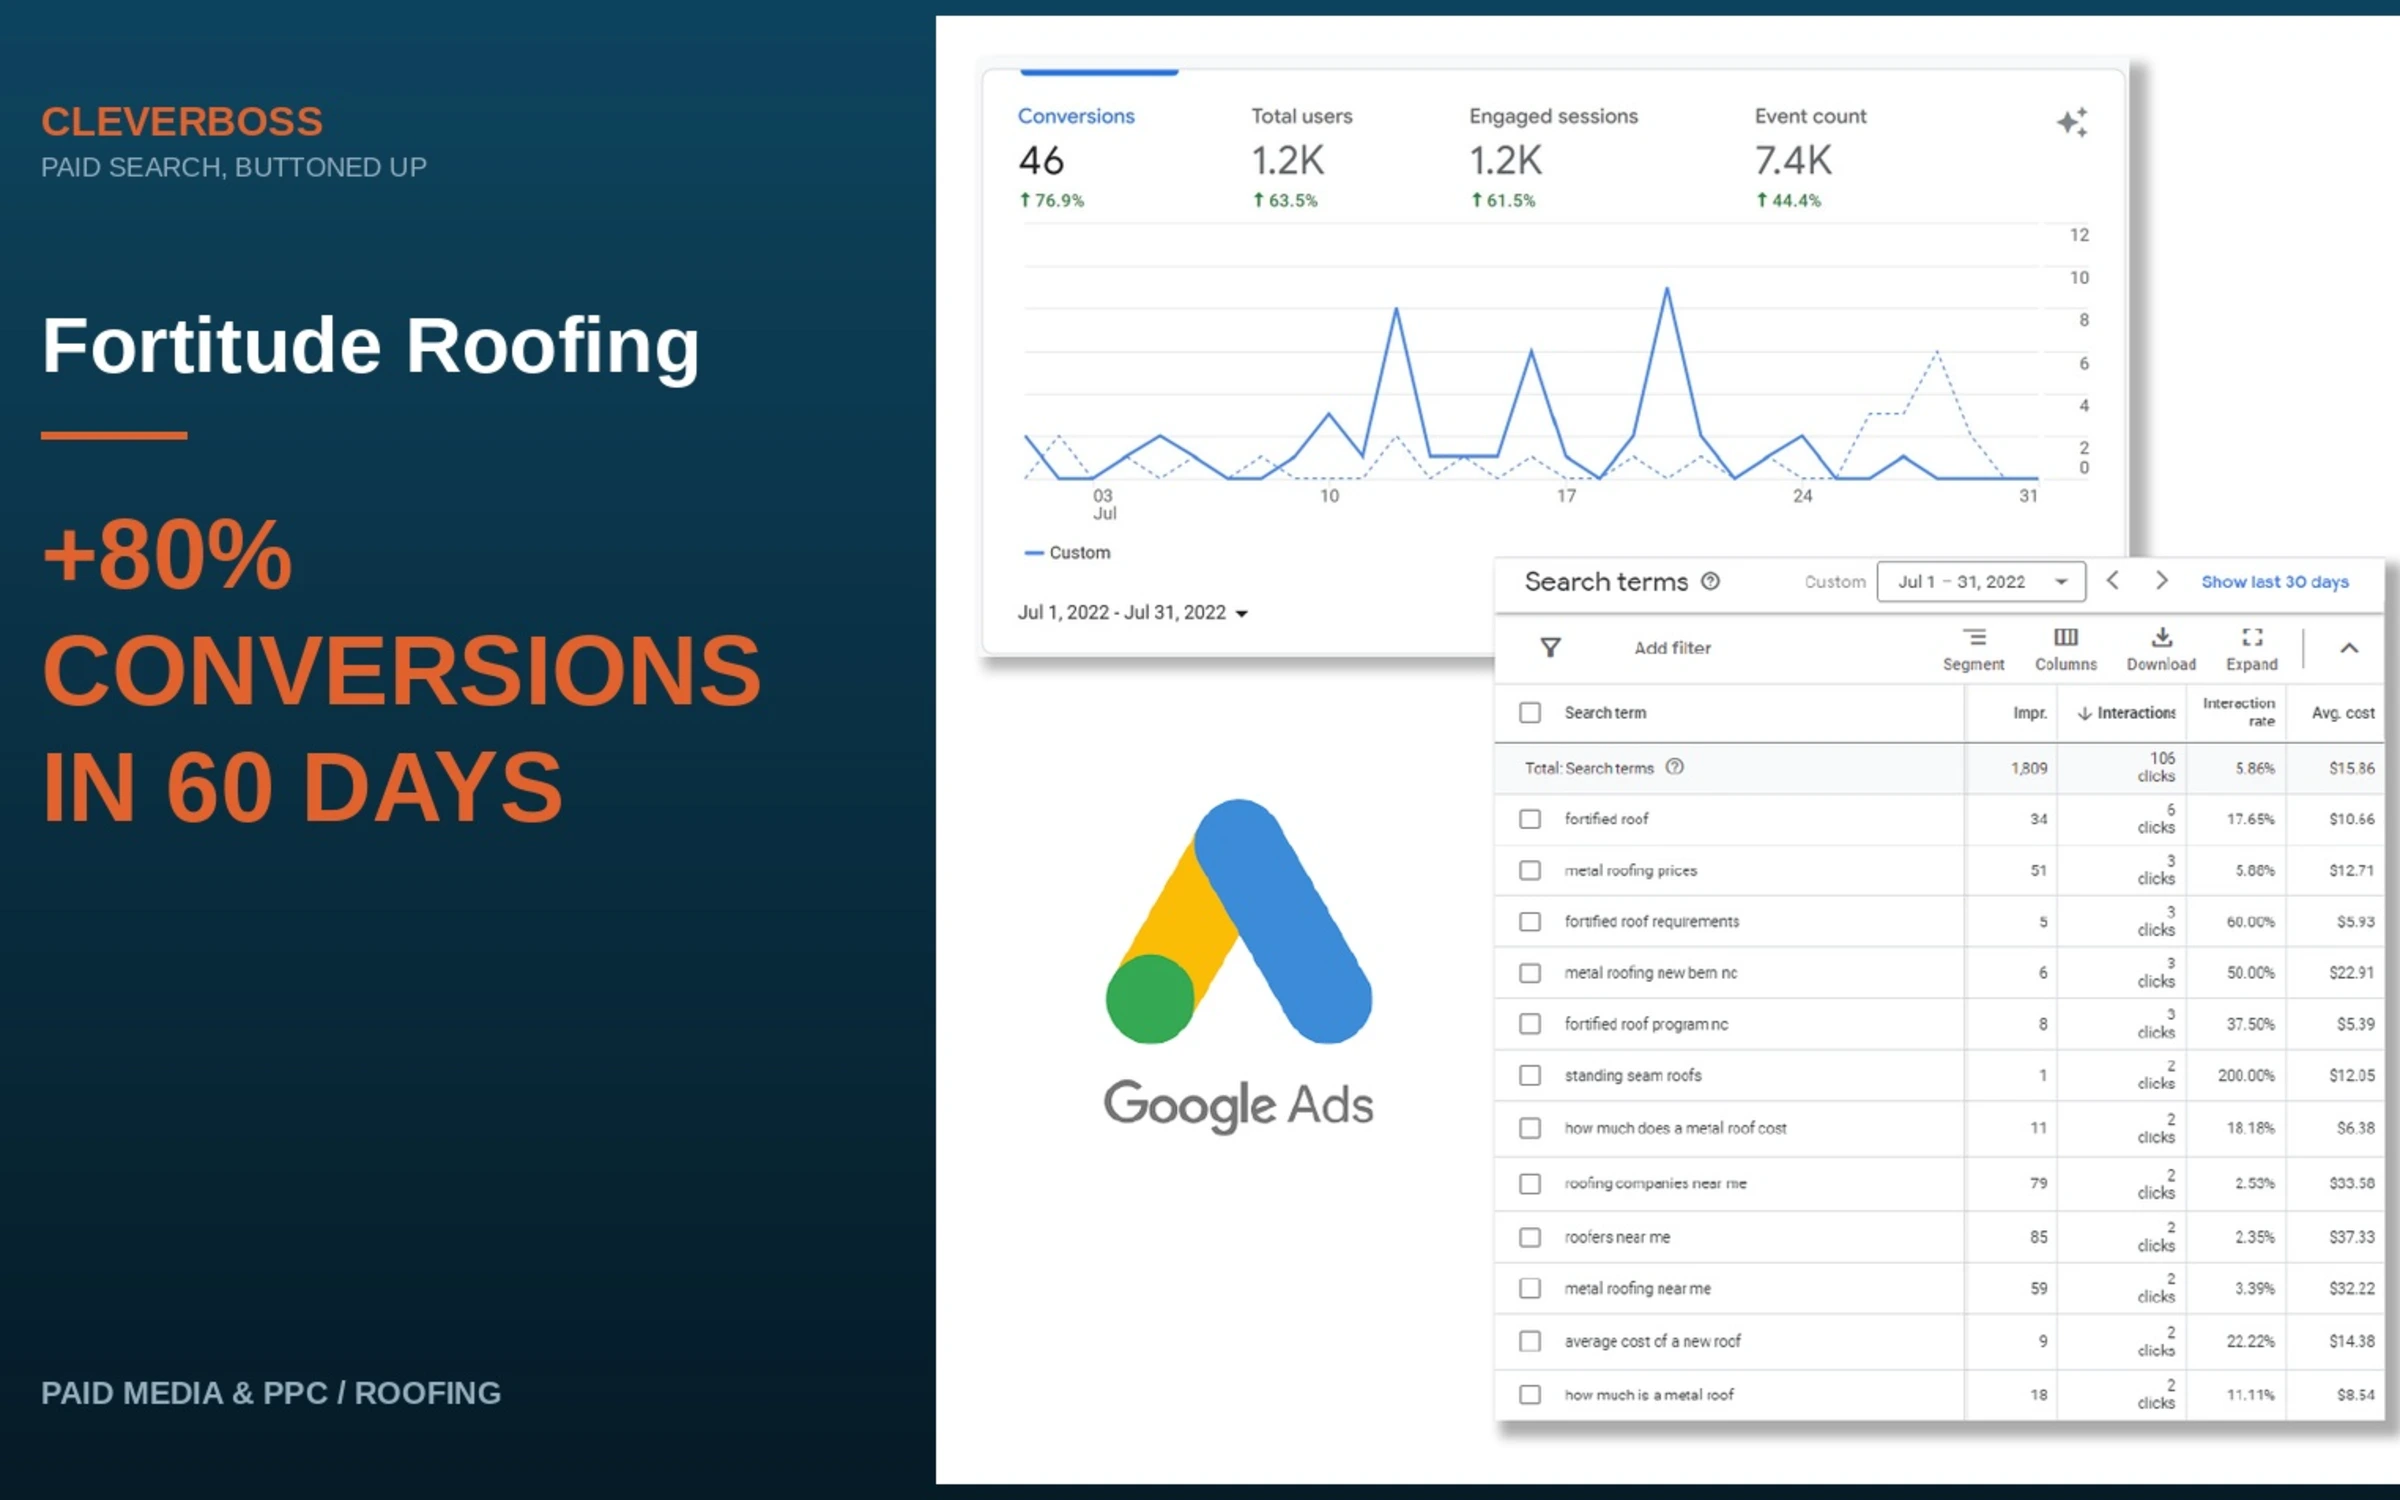Click the Custom legend entry under the chart
This screenshot has width=2400, height=1500.
click(x=1067, y=552)
